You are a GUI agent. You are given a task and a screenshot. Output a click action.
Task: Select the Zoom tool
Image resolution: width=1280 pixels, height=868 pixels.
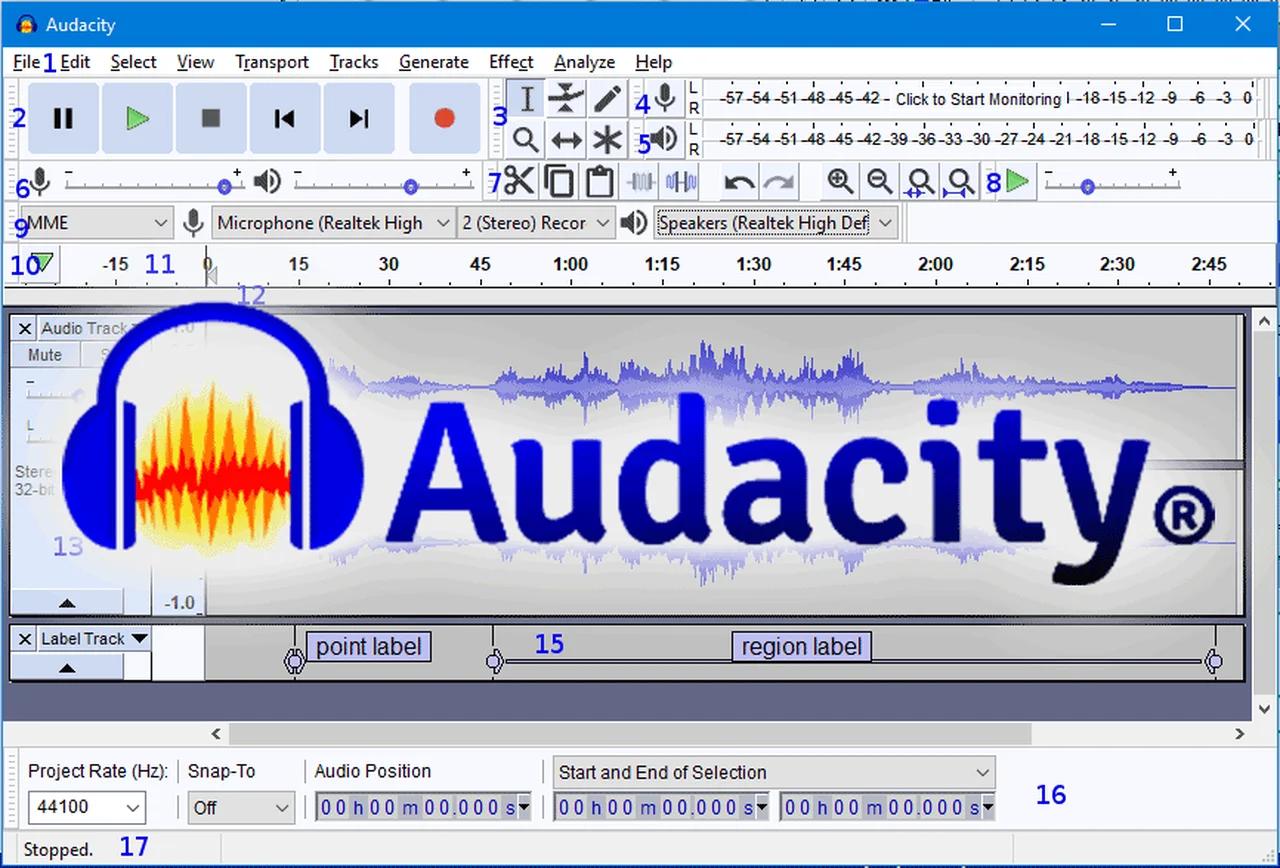525,140
